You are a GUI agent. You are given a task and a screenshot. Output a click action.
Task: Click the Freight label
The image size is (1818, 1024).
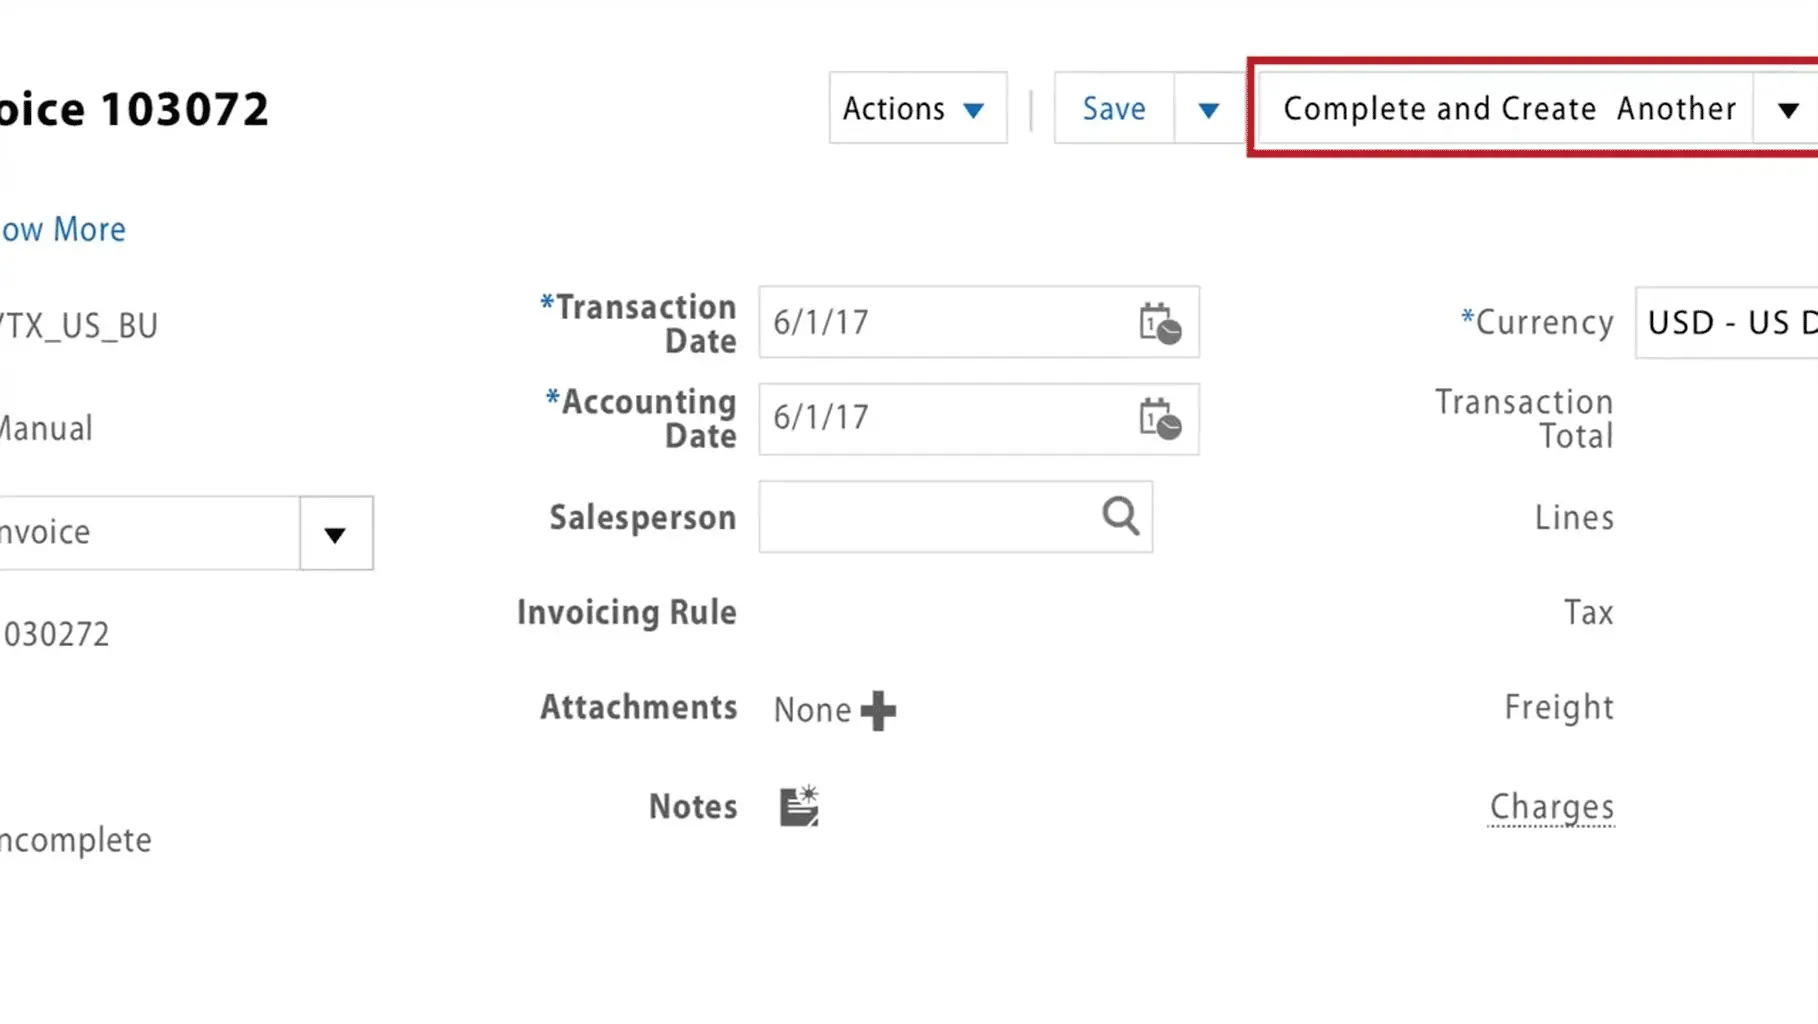(x=1558, y=707)
